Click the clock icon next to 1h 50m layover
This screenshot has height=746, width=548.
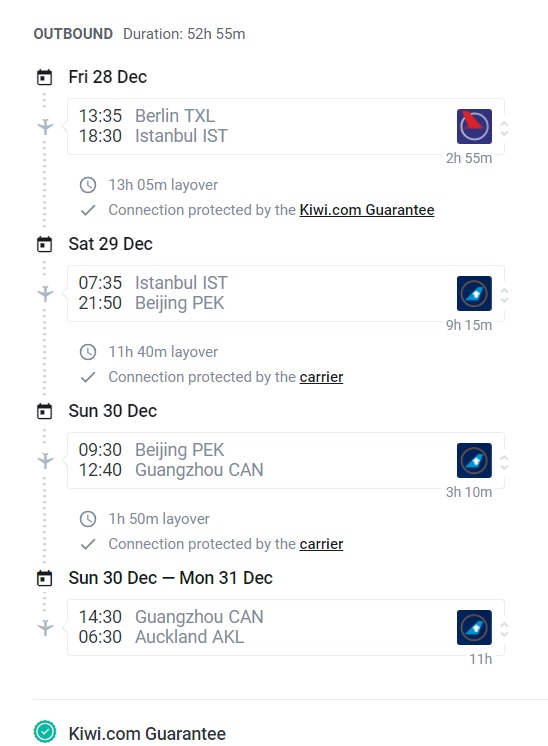88,519
